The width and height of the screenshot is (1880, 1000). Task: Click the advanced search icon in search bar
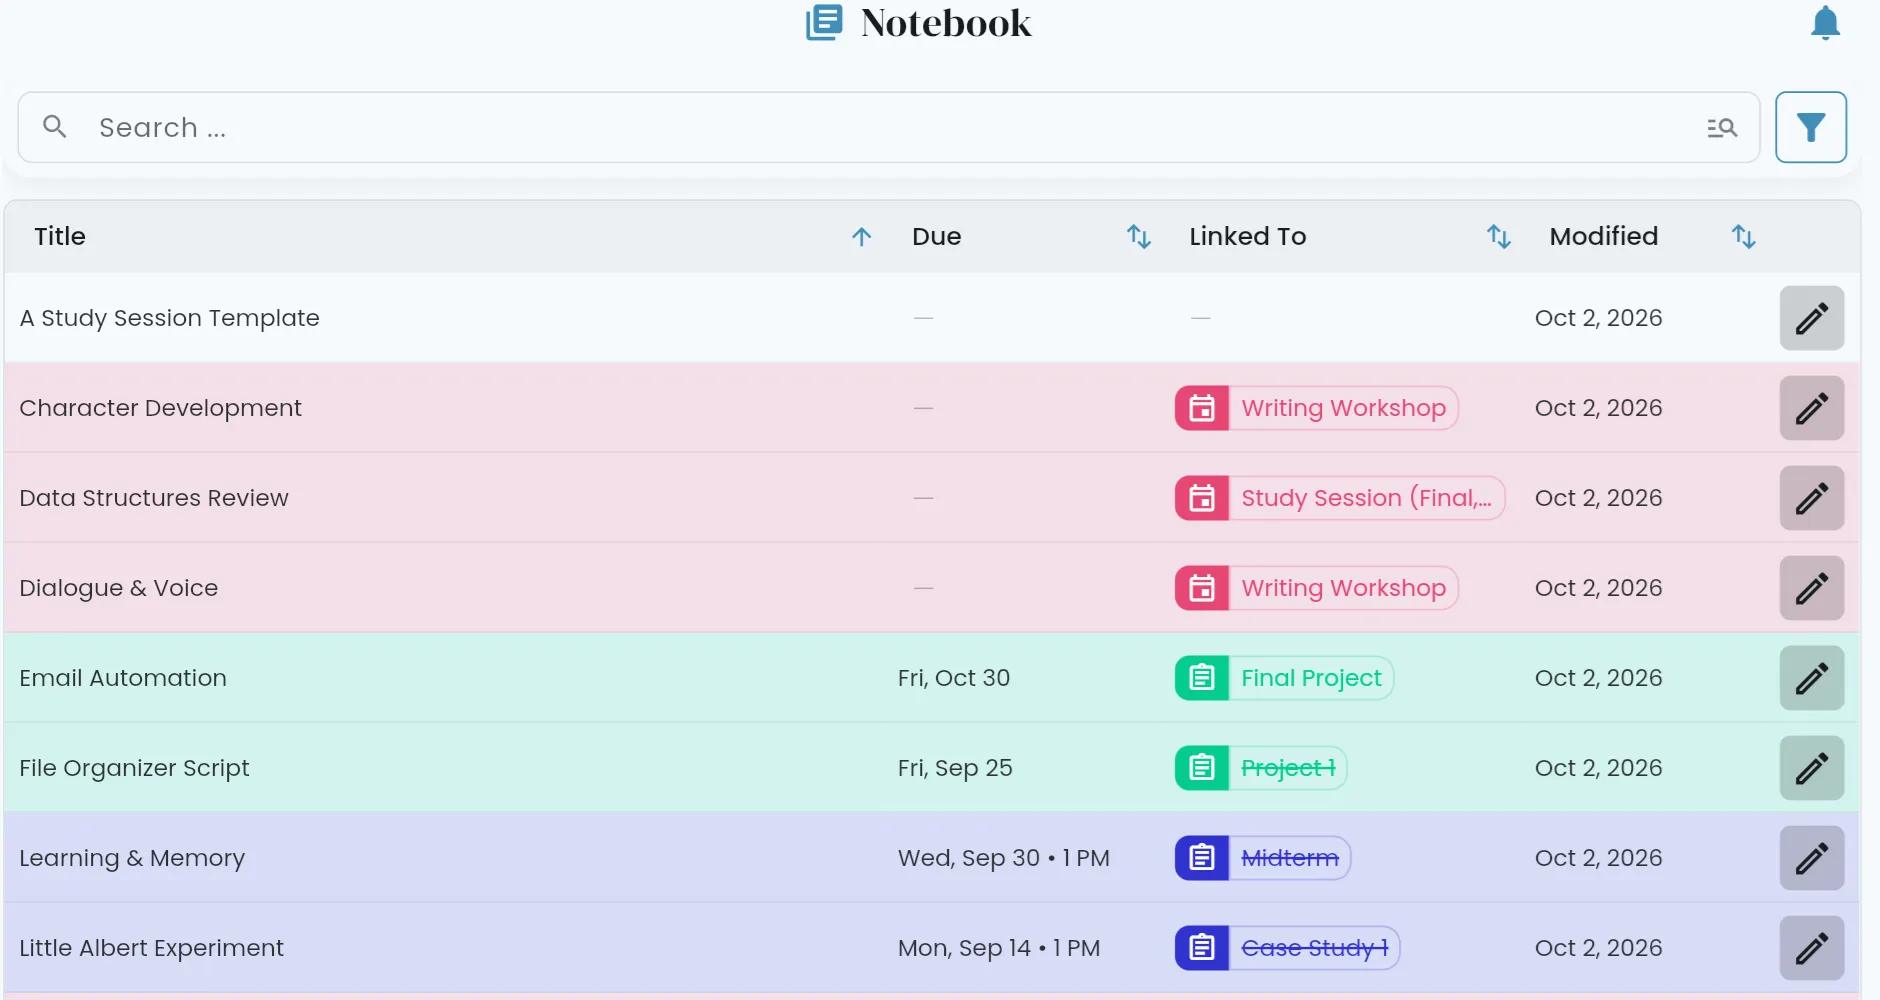point(1721,128)
